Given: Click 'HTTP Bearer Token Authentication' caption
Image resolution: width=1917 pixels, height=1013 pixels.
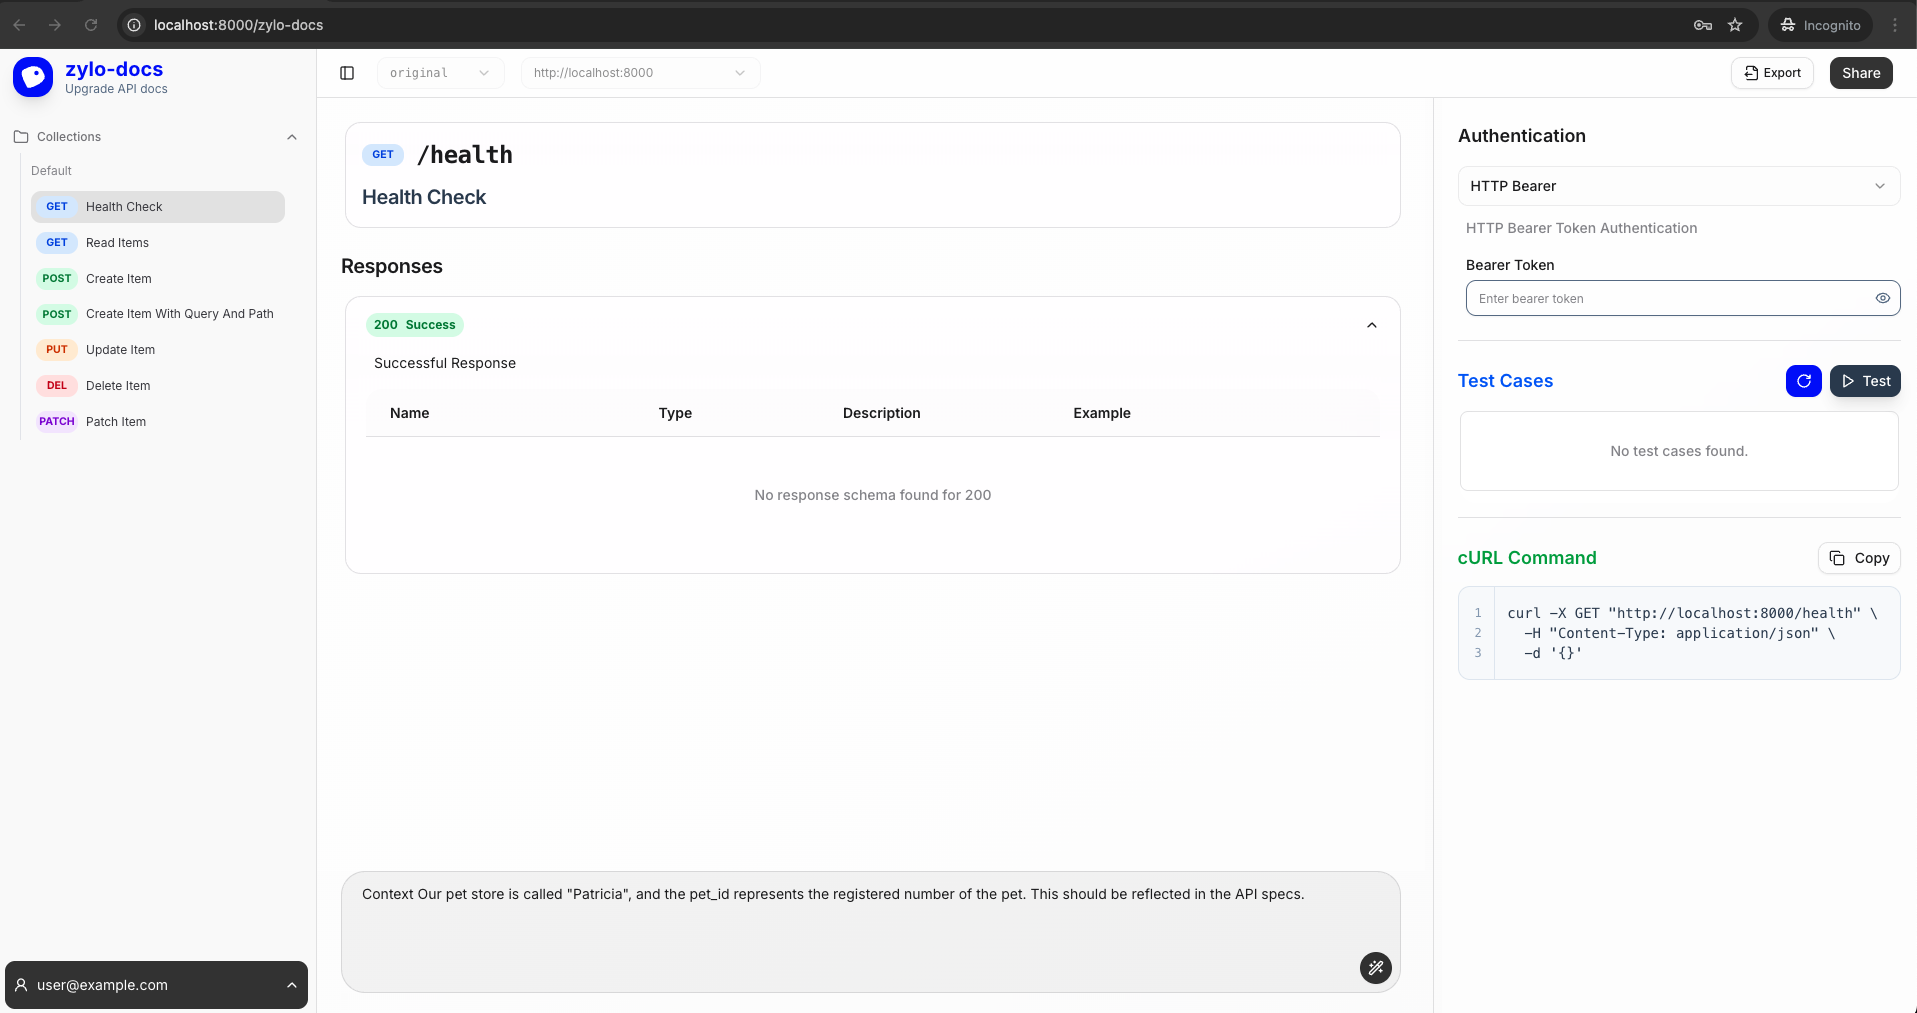Looking at the screenshot, I should coord(1582,228).
